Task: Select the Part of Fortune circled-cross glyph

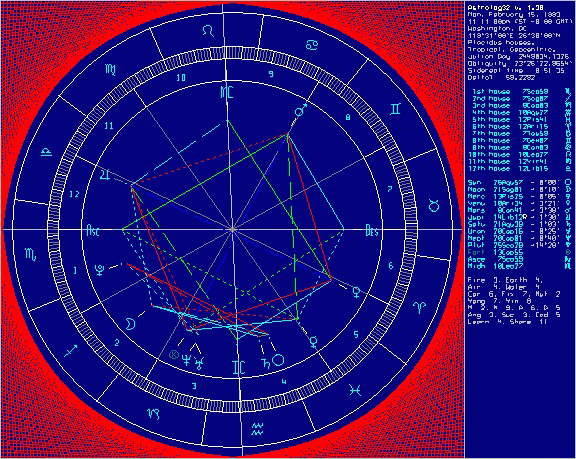Action: 173,355
